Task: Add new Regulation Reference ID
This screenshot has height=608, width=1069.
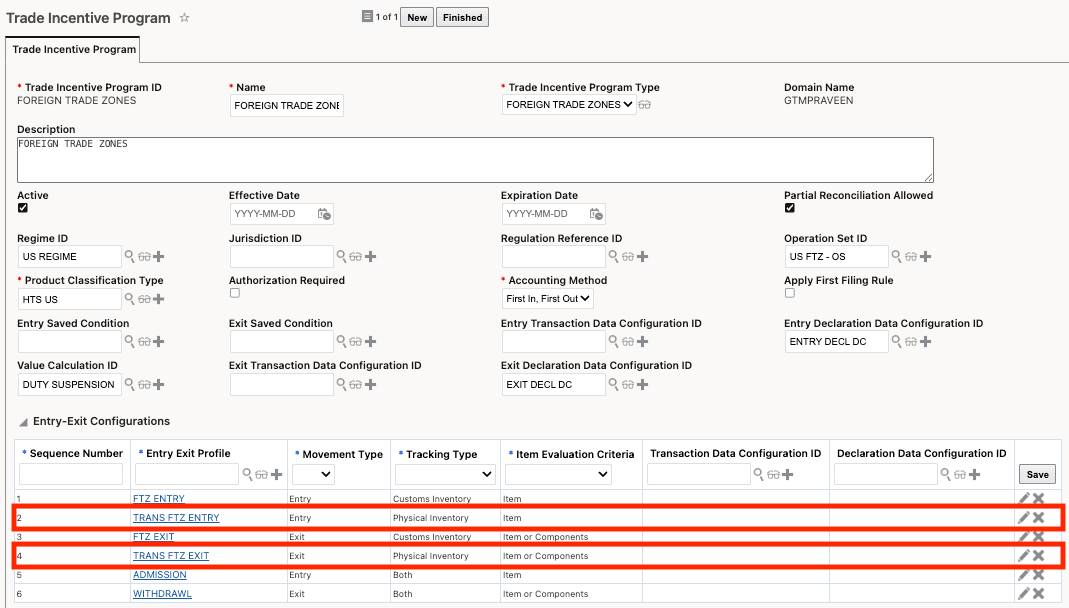Action: [643, 257]
